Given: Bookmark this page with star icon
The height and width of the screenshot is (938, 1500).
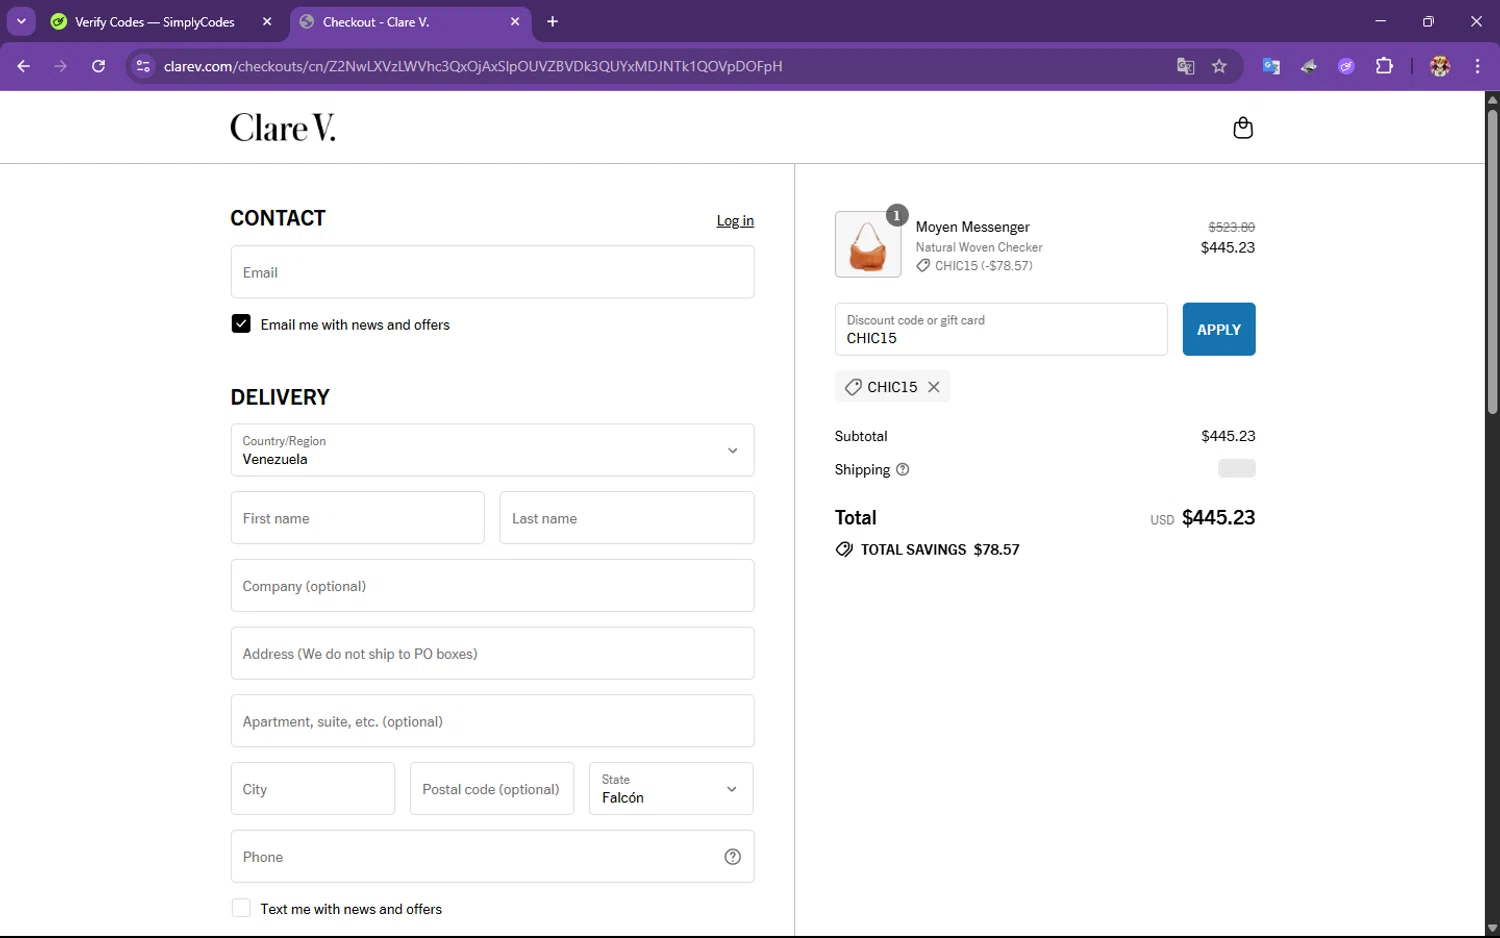Looking at the screenshot, I should (x=1219, y=66).
